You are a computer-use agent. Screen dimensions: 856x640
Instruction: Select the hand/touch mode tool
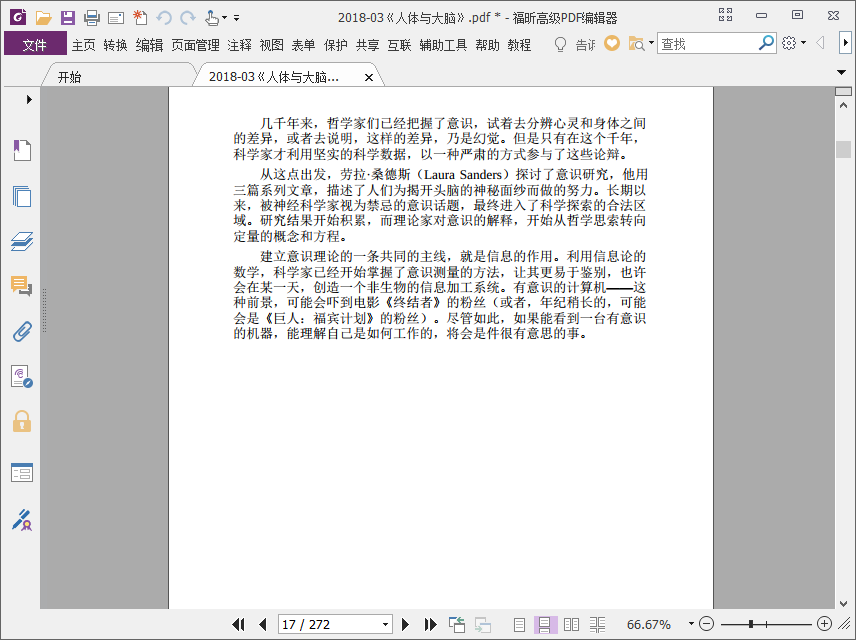tap(212, 18)
